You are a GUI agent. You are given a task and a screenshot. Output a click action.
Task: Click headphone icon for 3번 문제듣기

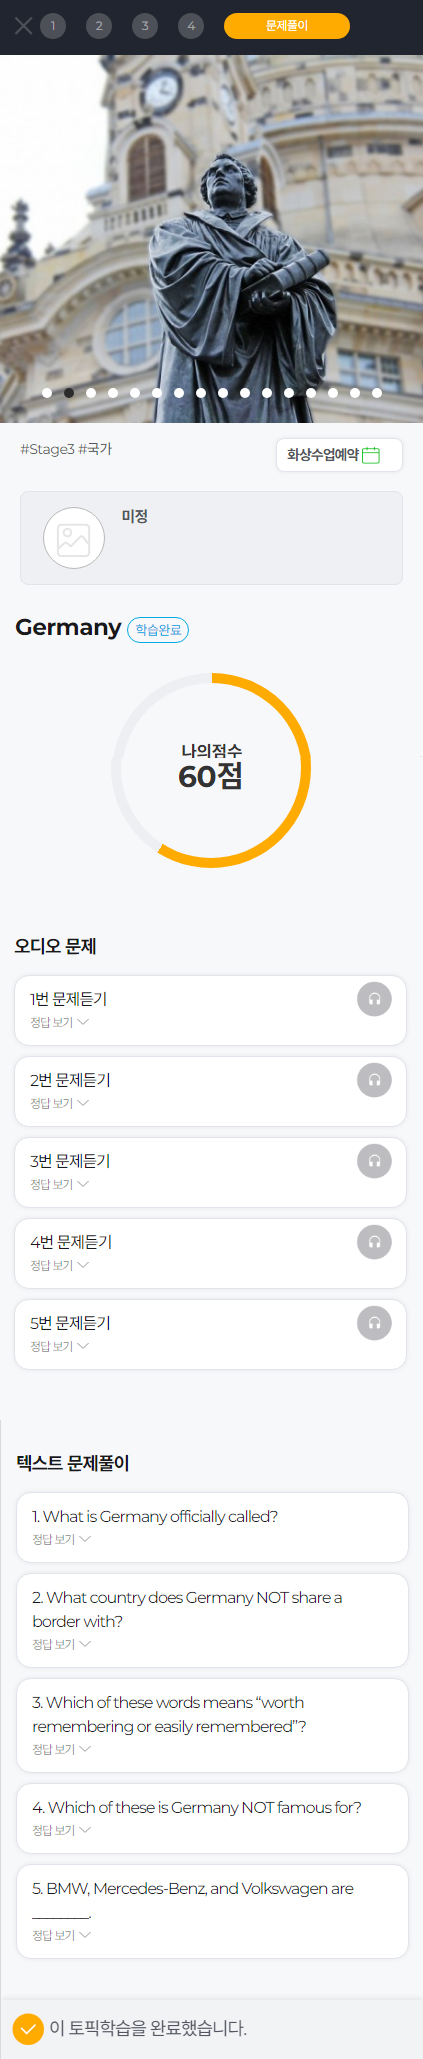(x=374, y=1161)
